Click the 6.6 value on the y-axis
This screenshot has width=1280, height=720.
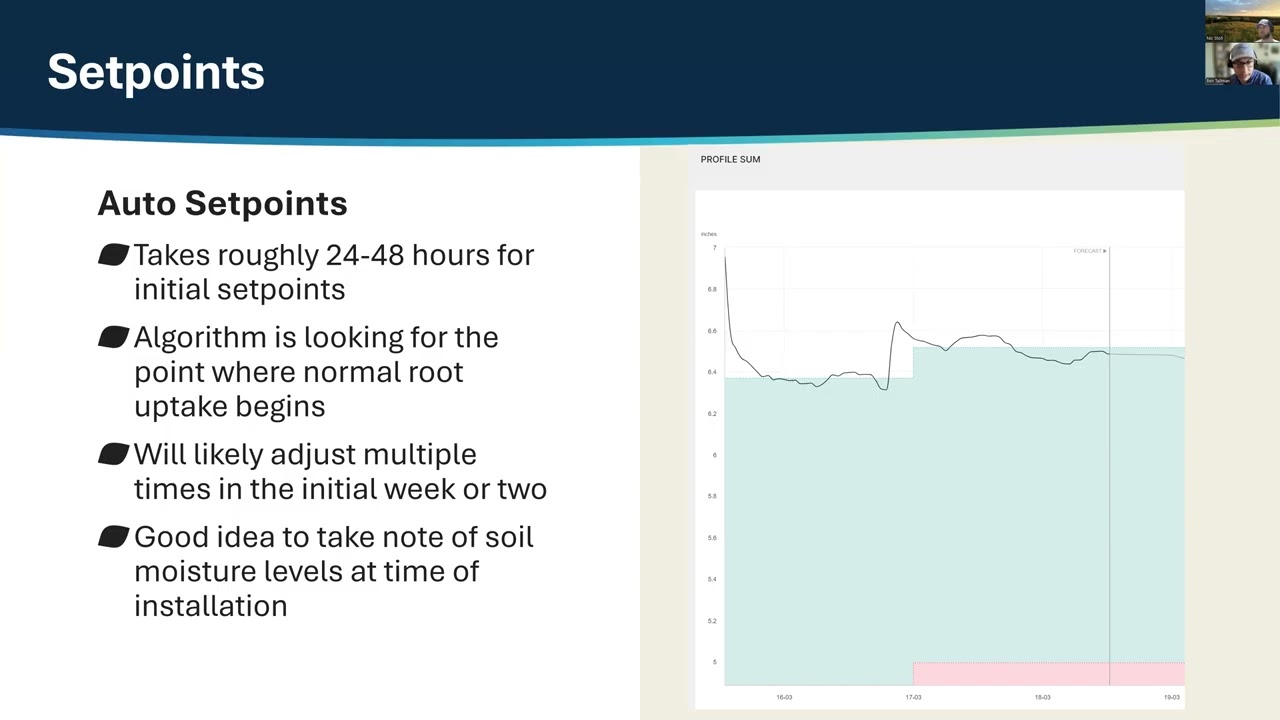(x=712, y=331)
